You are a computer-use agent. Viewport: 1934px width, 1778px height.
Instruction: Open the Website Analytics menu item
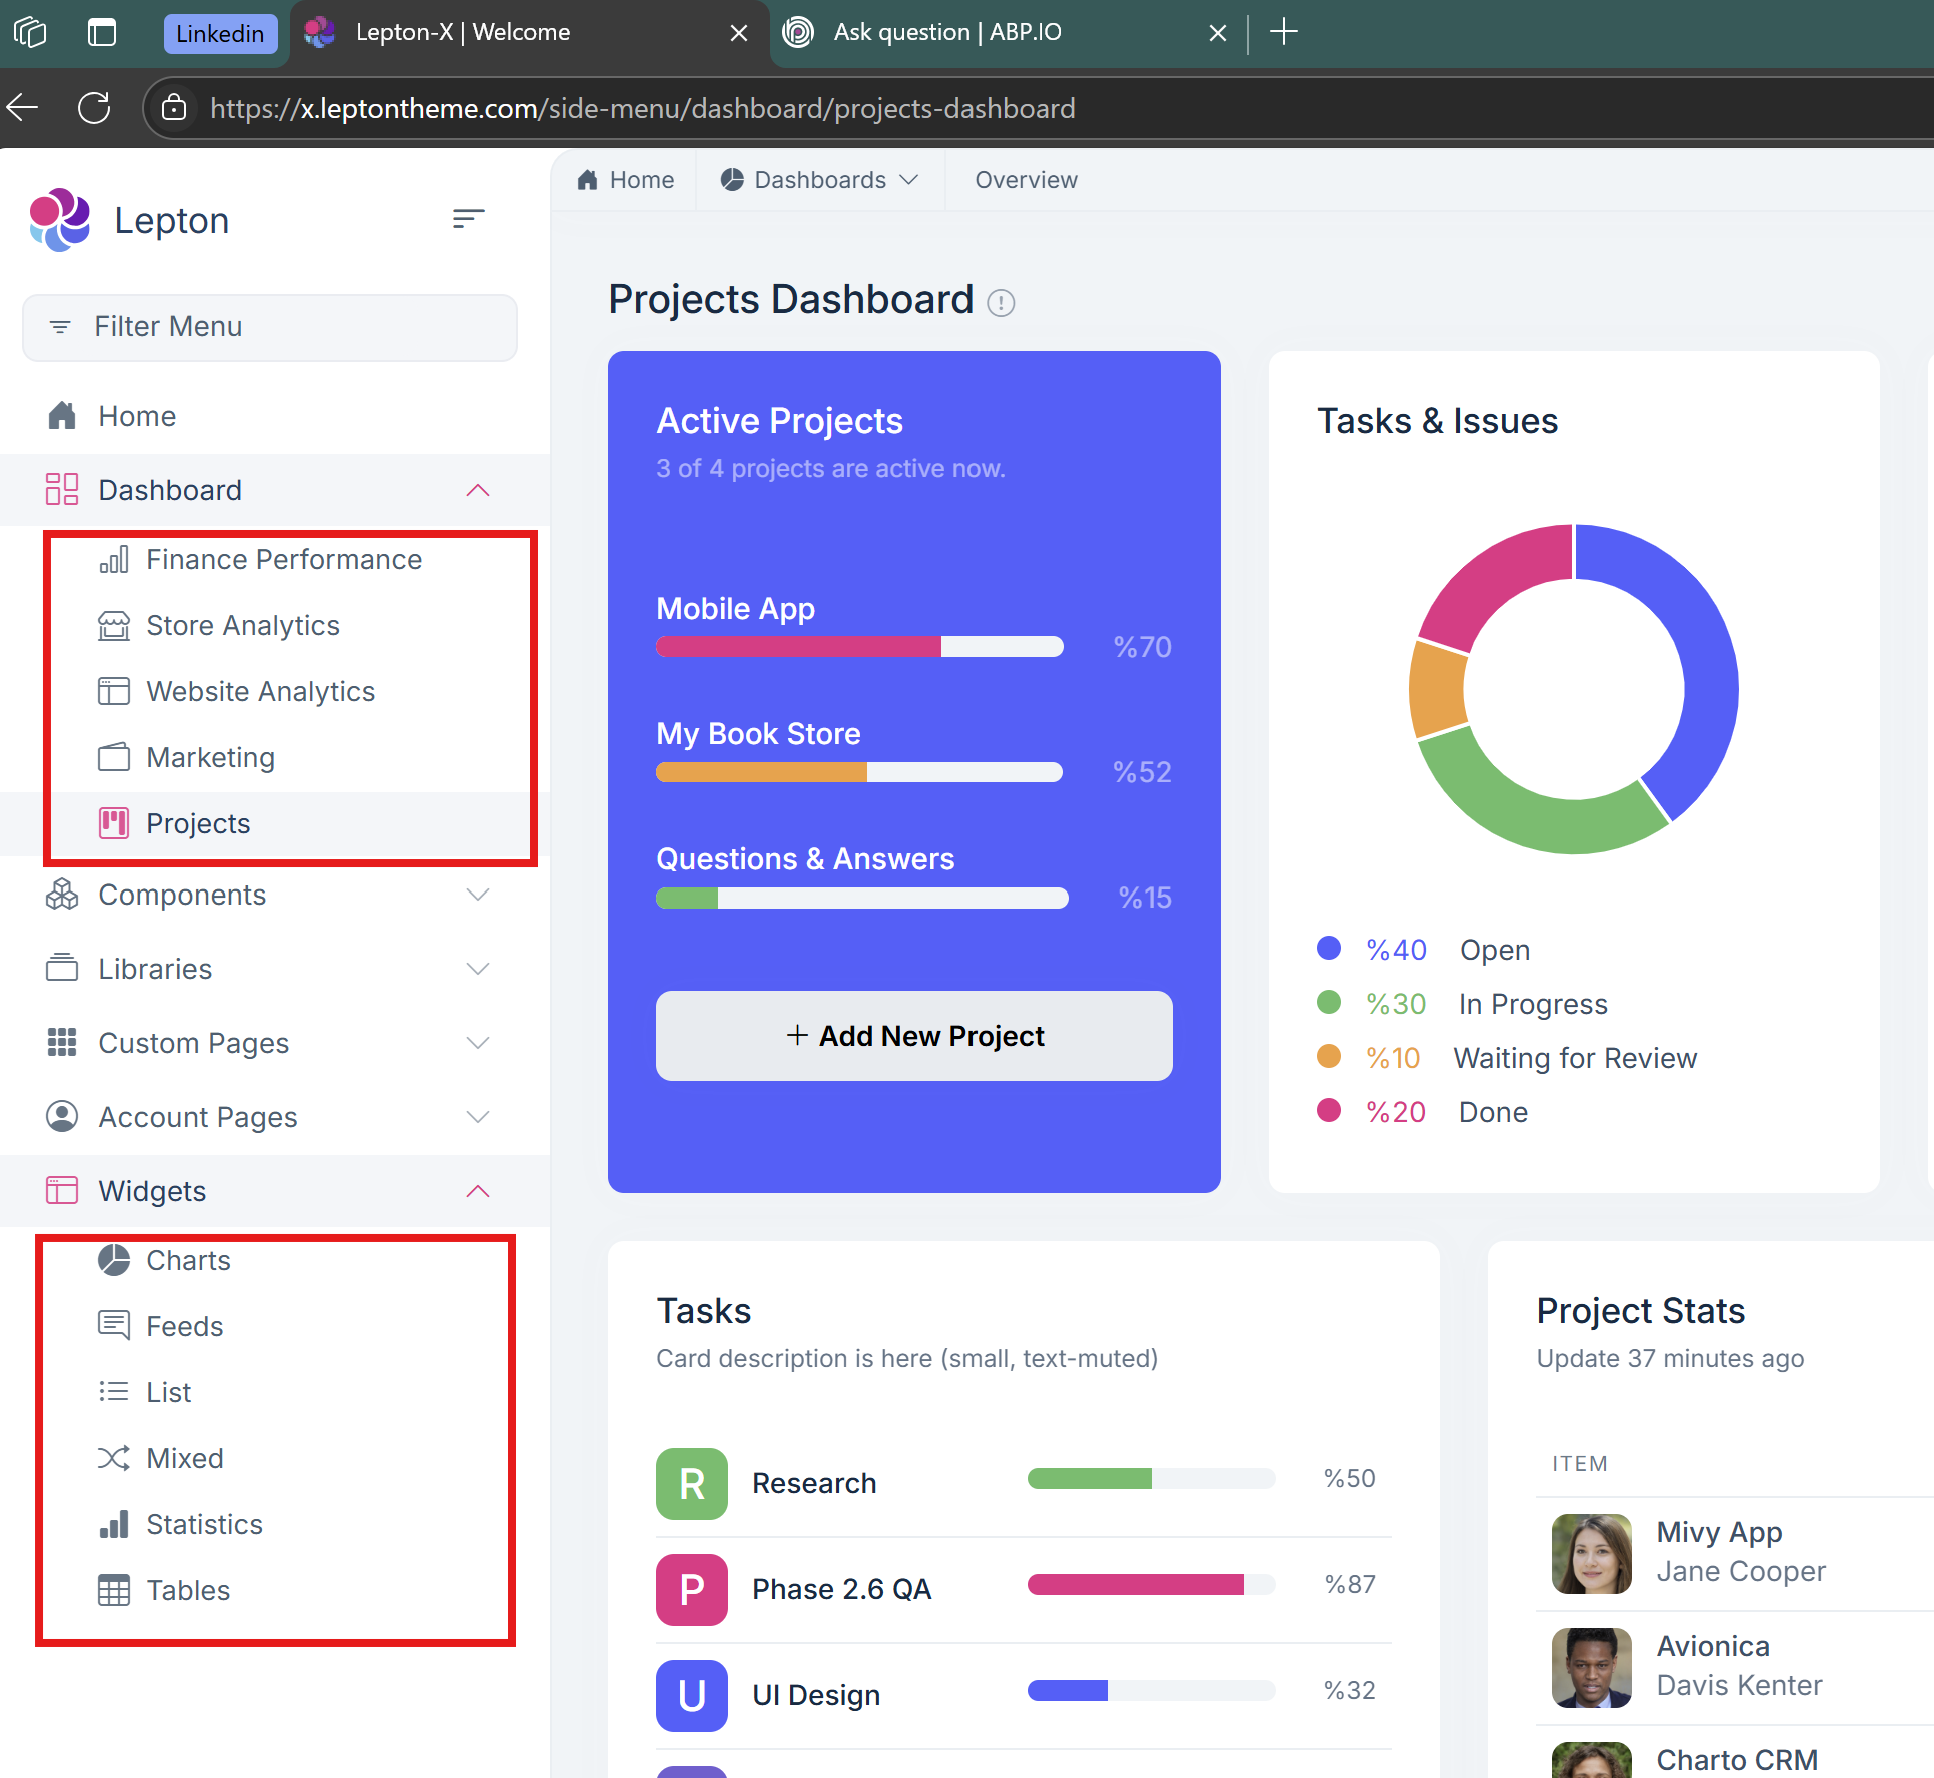click(260, 692)
